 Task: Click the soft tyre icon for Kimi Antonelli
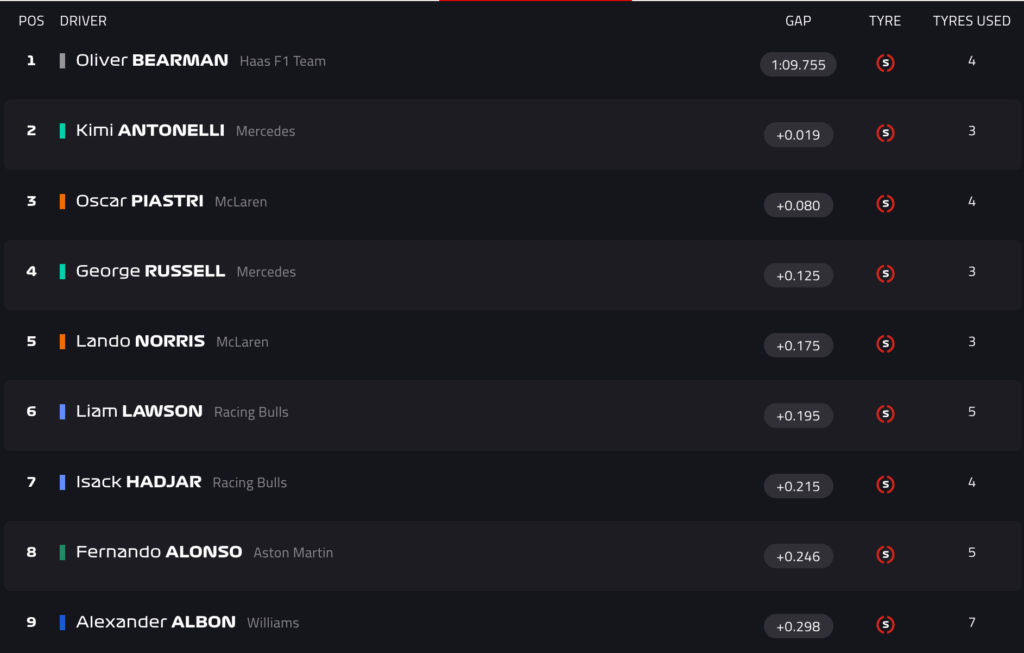click(885, 133)
